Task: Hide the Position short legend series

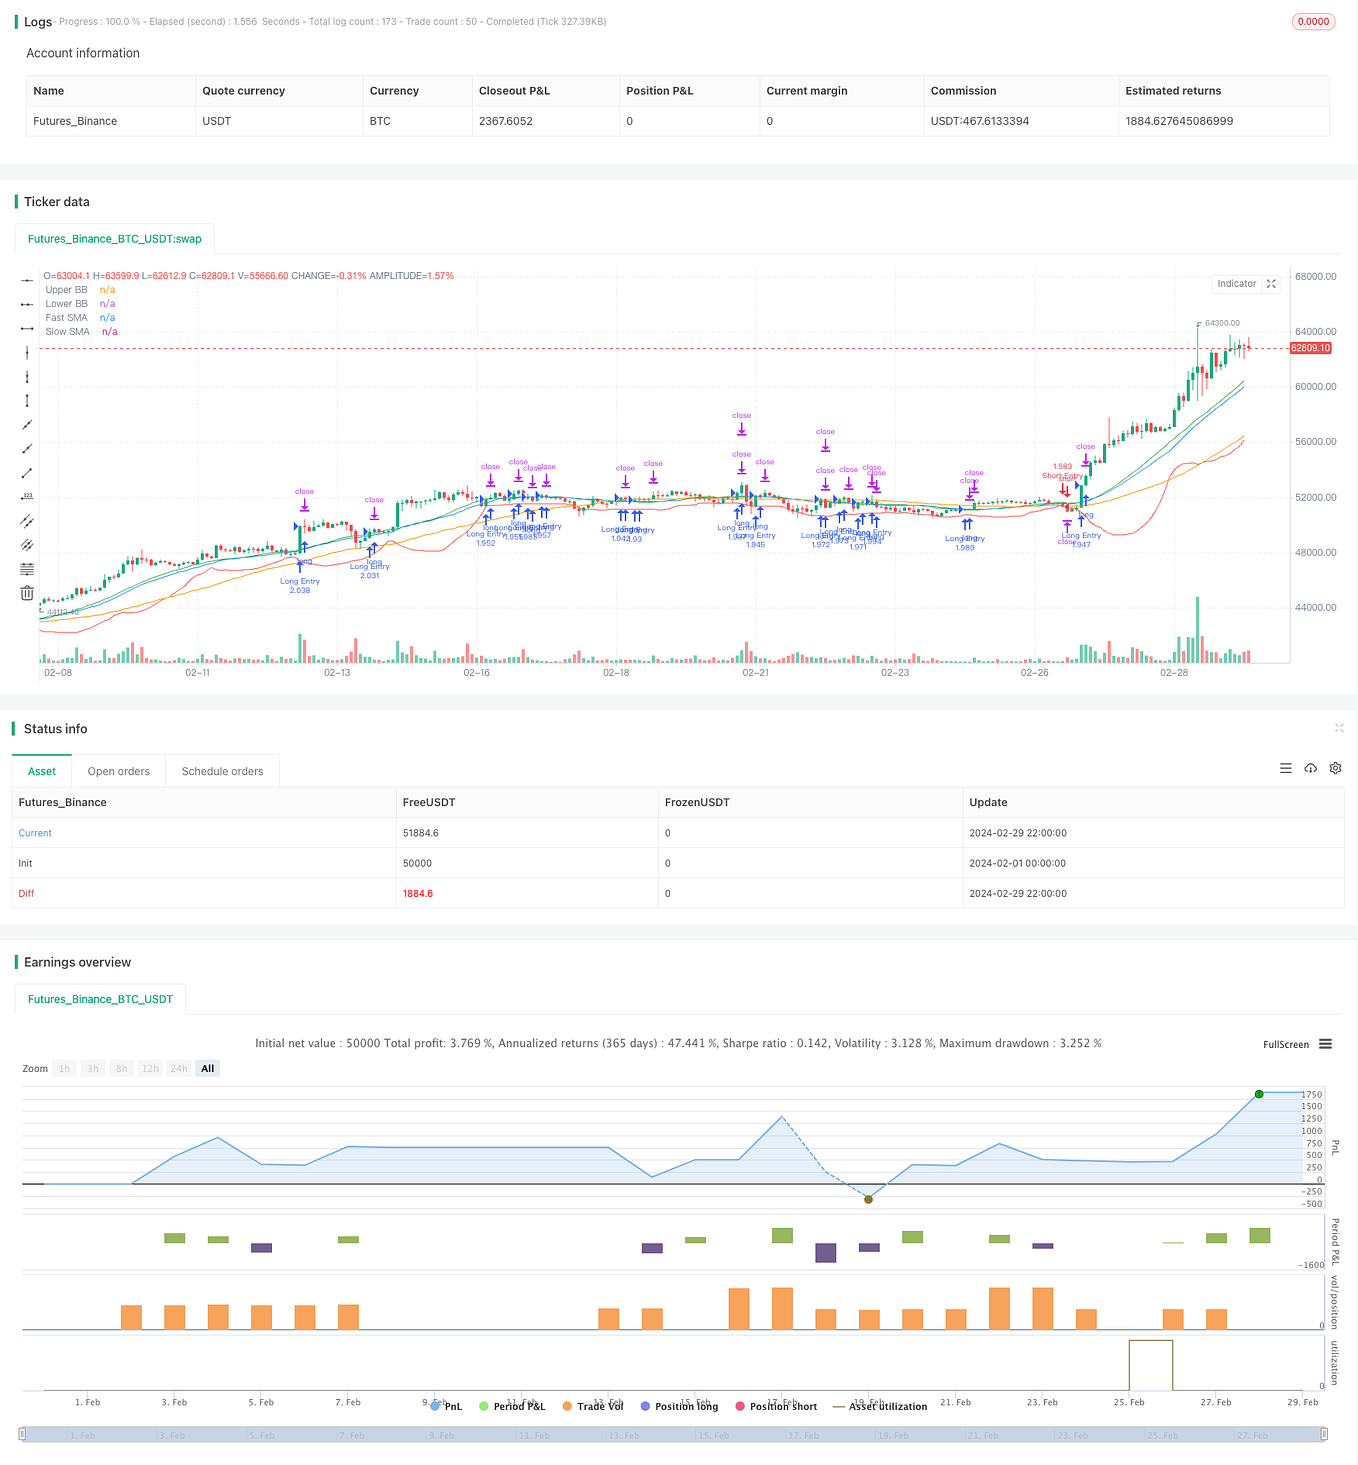Action: (x=777, y=1406)
